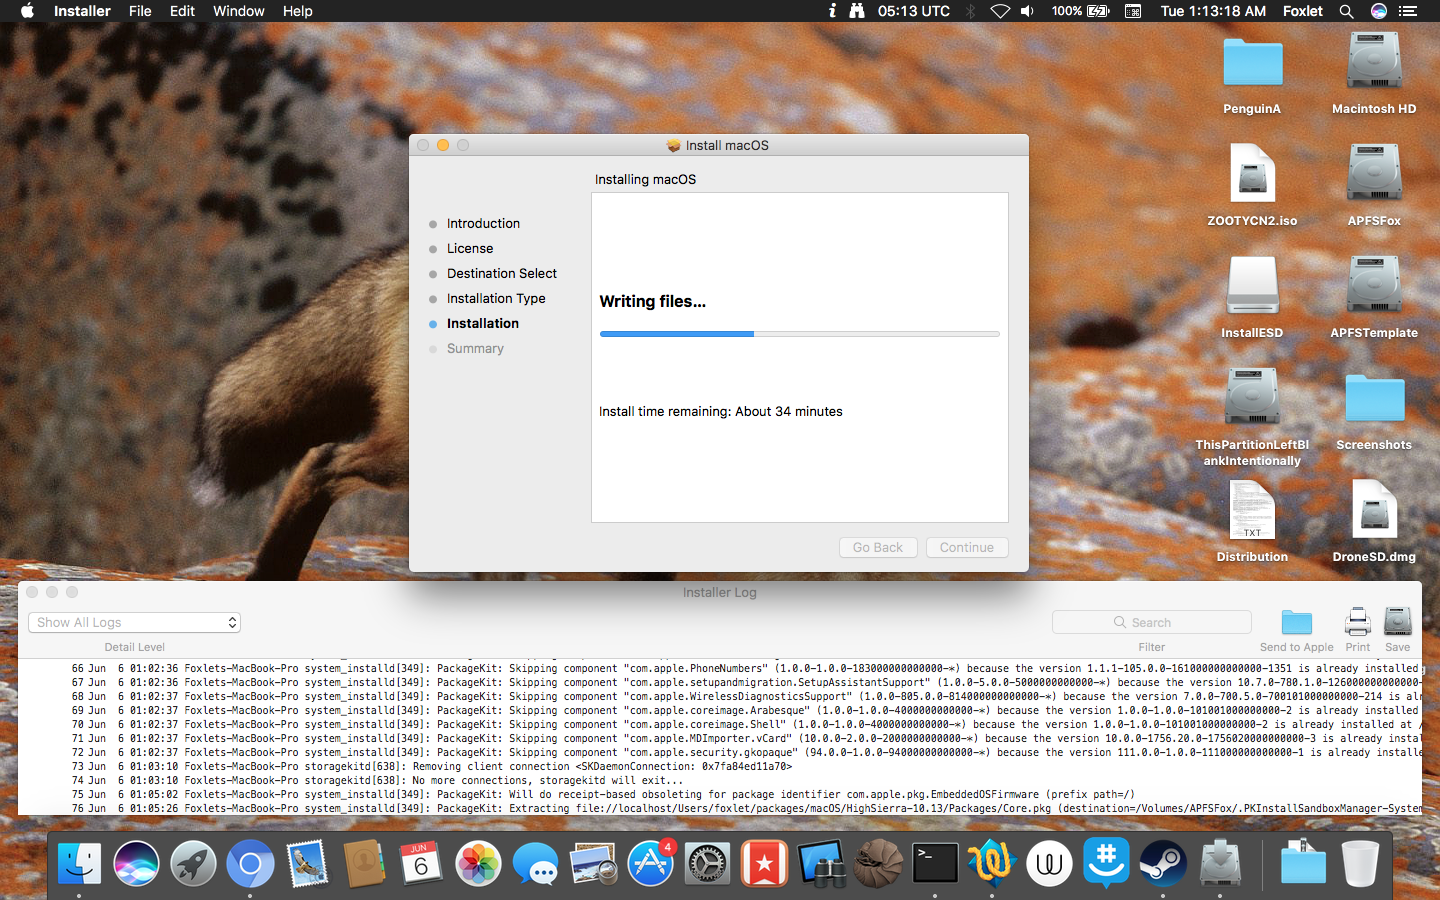Open the Macintosh HD drive icon
Screen dimensions: 1440x900
tap(1374, 62)
